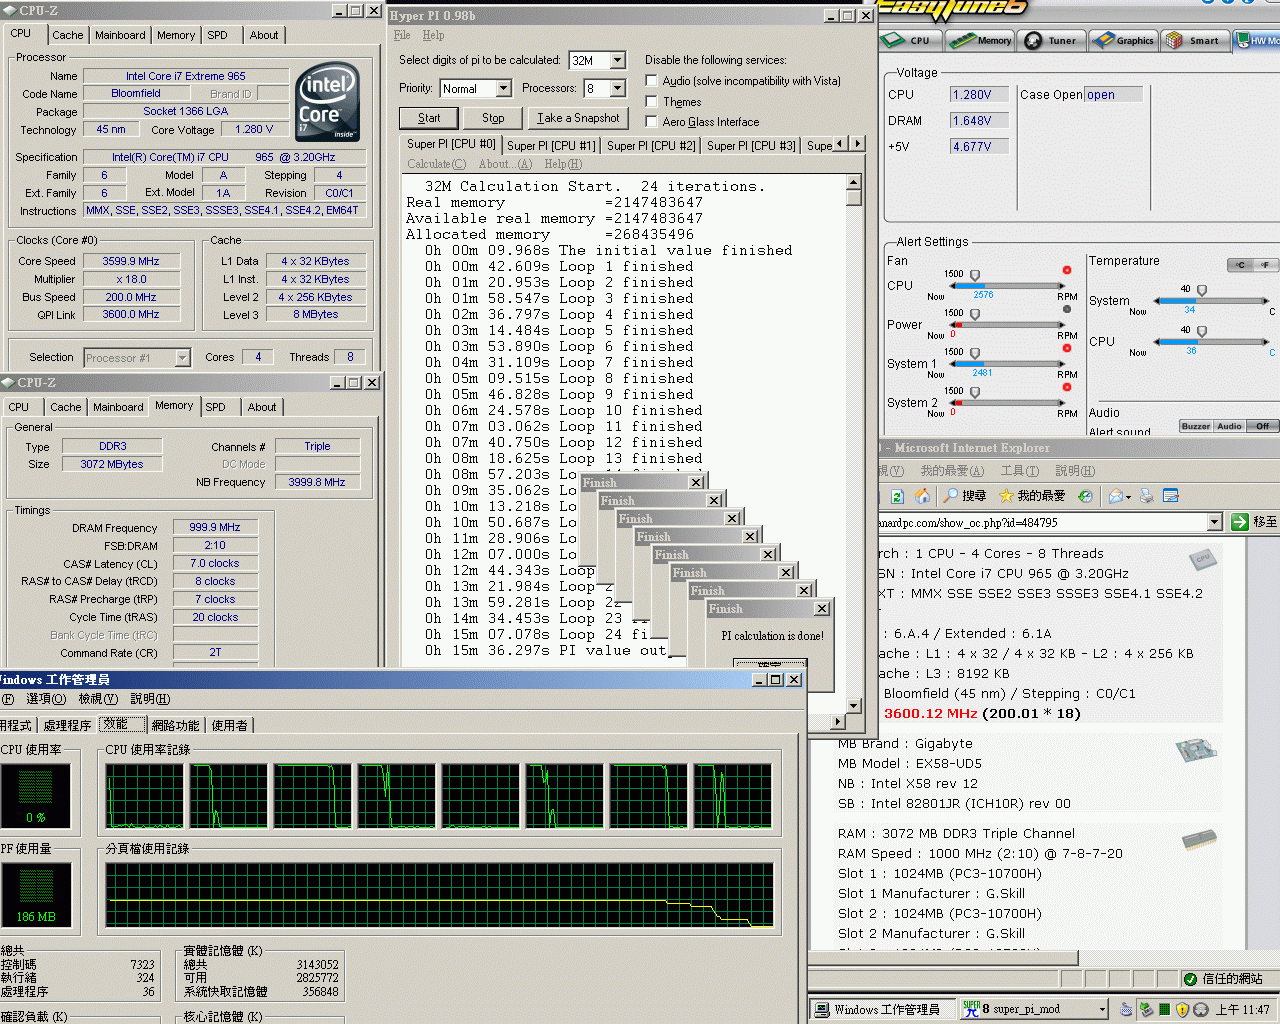The image size is (1280, 1024).
Task: Open the Internet Explorer Help (說明) menu
Action: point(1075,471)
